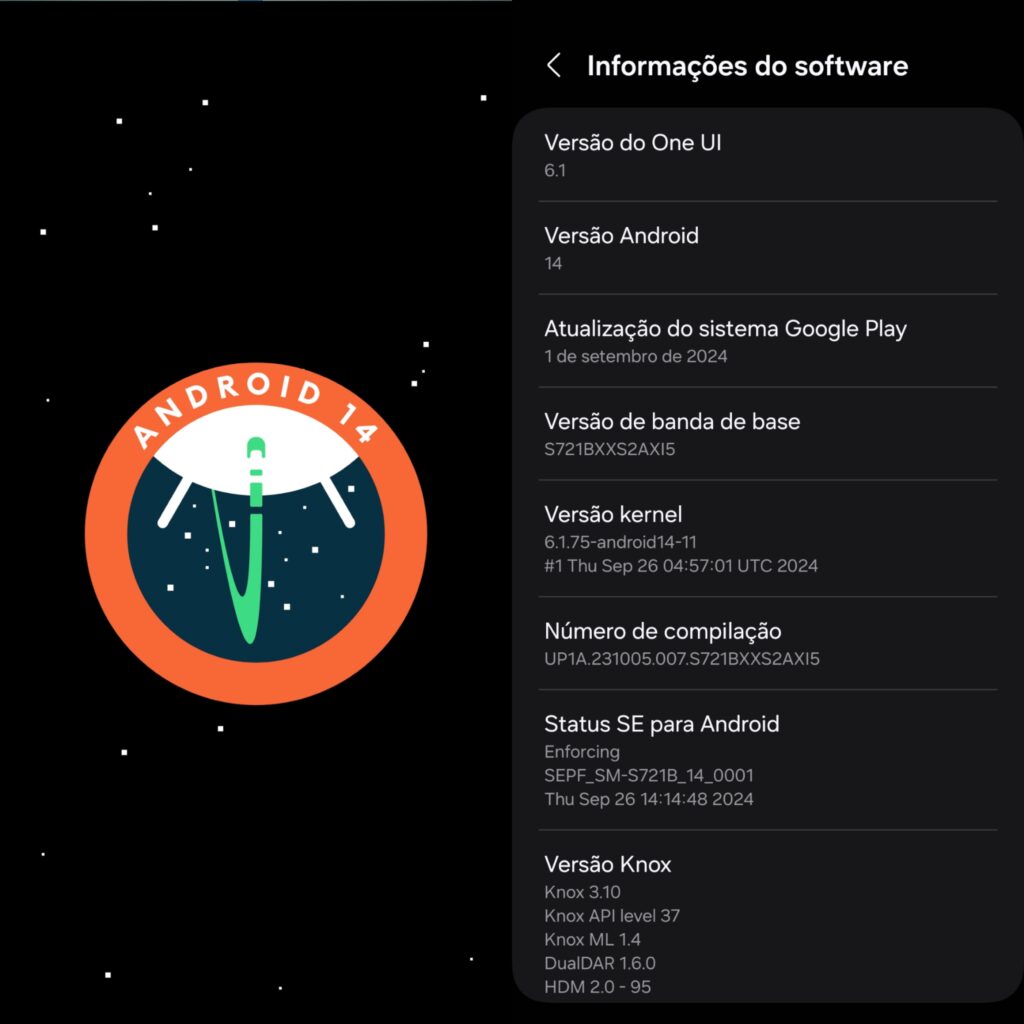The width and height of the screenshot is (1024, 1024).
Task: Tap the SEPF_SM-S721B_14_0001 policy text
Action: click(x=649, y=775)
